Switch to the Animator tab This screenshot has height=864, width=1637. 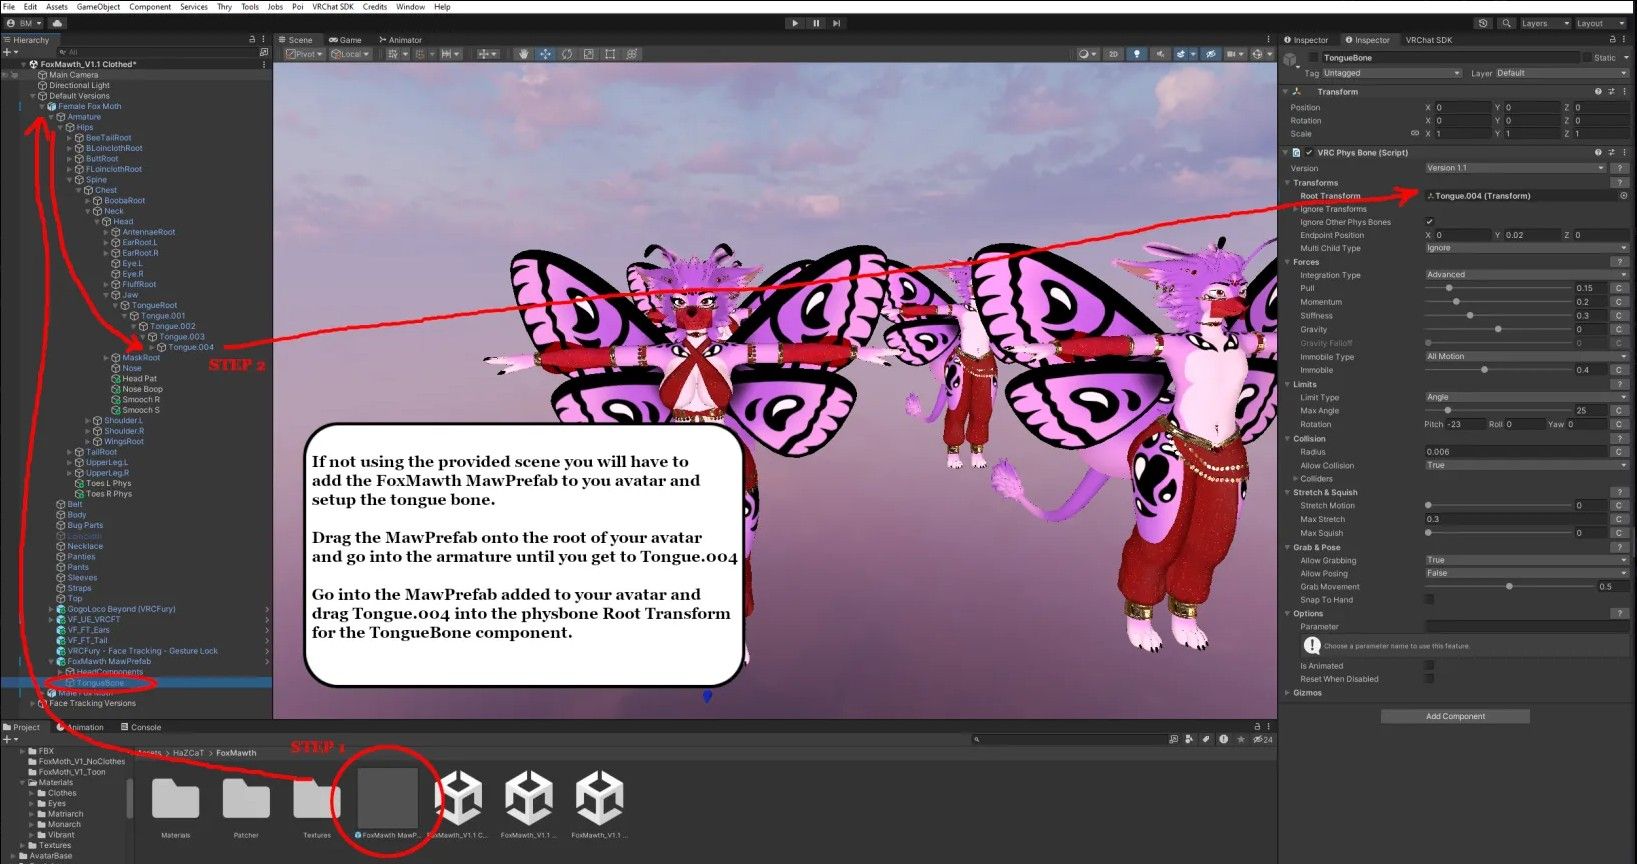(400, 40)
